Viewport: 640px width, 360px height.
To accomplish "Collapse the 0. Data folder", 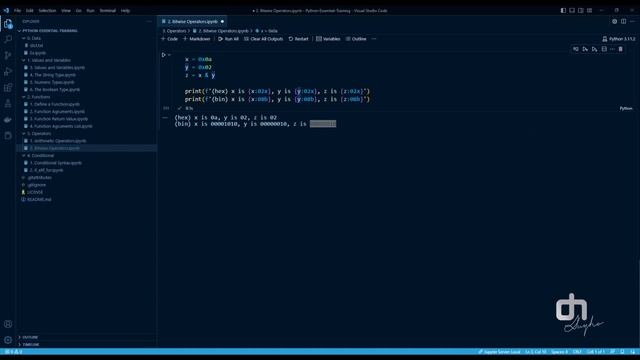I will coord(33,38).
